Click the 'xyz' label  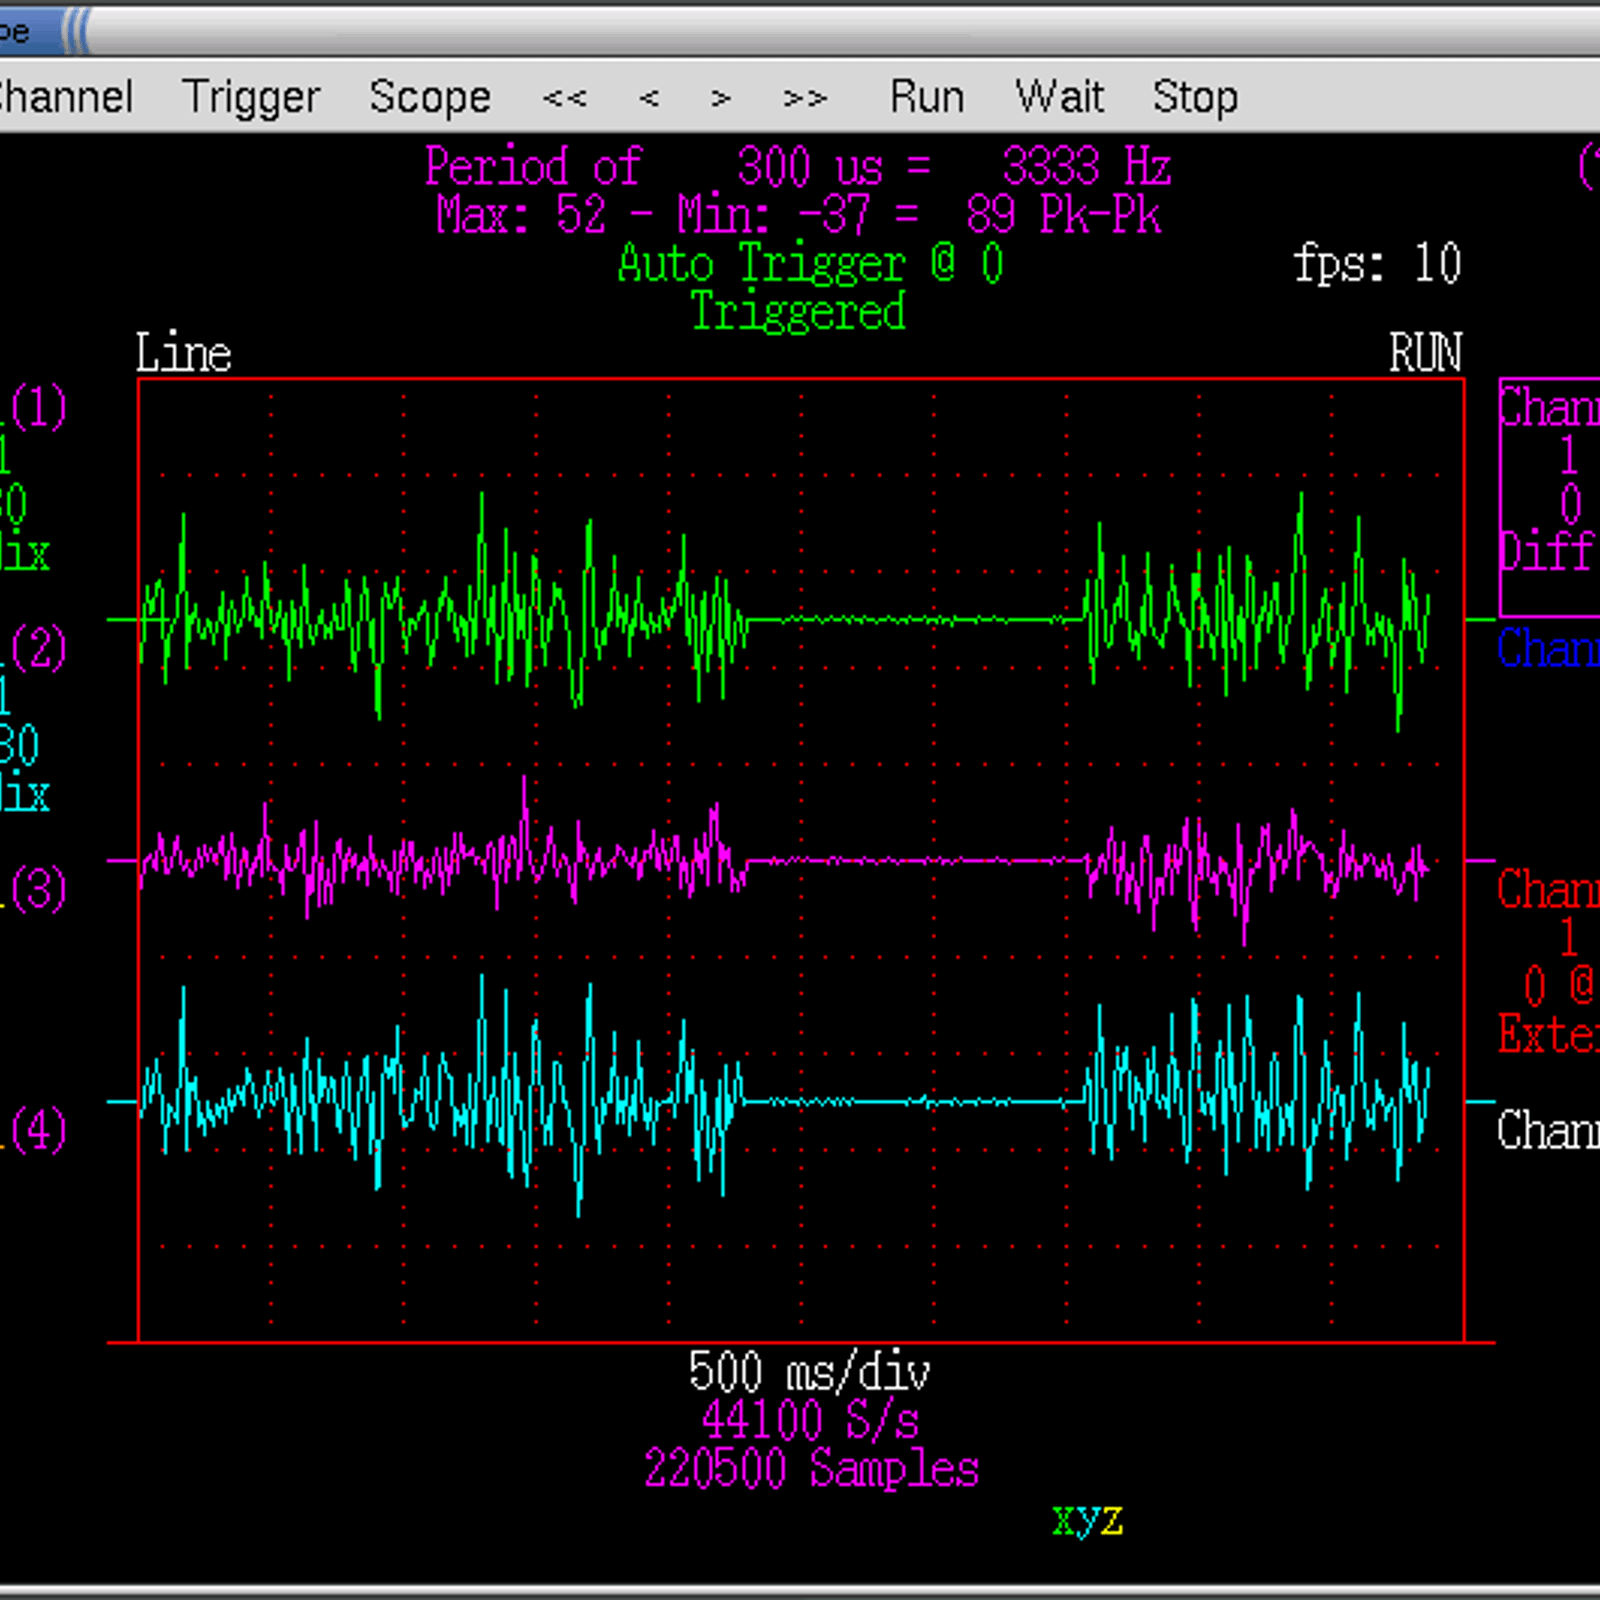tap(1087, 1519)
